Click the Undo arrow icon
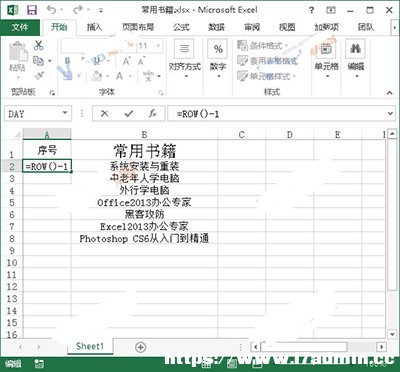 click(52, 10)
